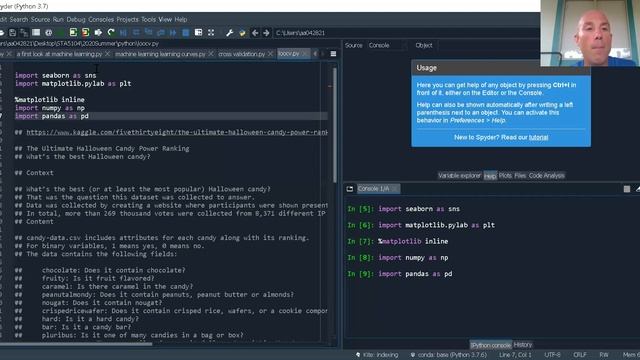Switch to Help pane tab

(x=490, y=176)
